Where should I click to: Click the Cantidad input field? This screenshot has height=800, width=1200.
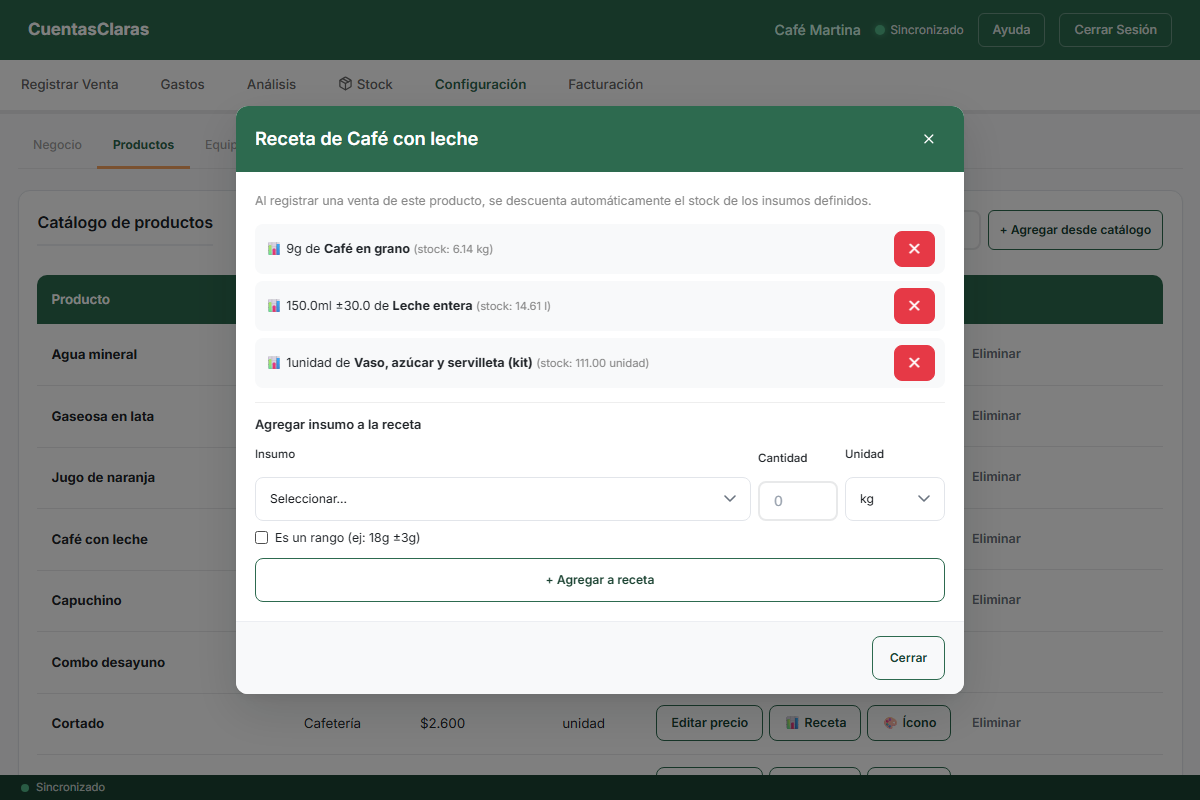[x=797, y=501]
